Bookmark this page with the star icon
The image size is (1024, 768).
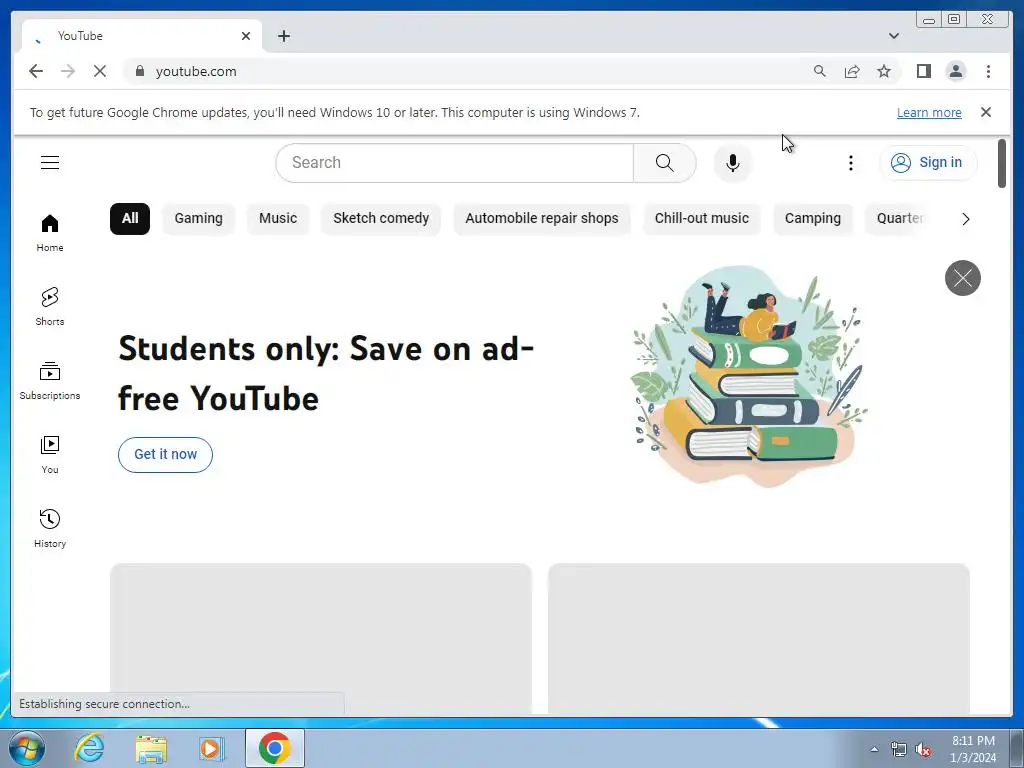[x=884, y=71]
